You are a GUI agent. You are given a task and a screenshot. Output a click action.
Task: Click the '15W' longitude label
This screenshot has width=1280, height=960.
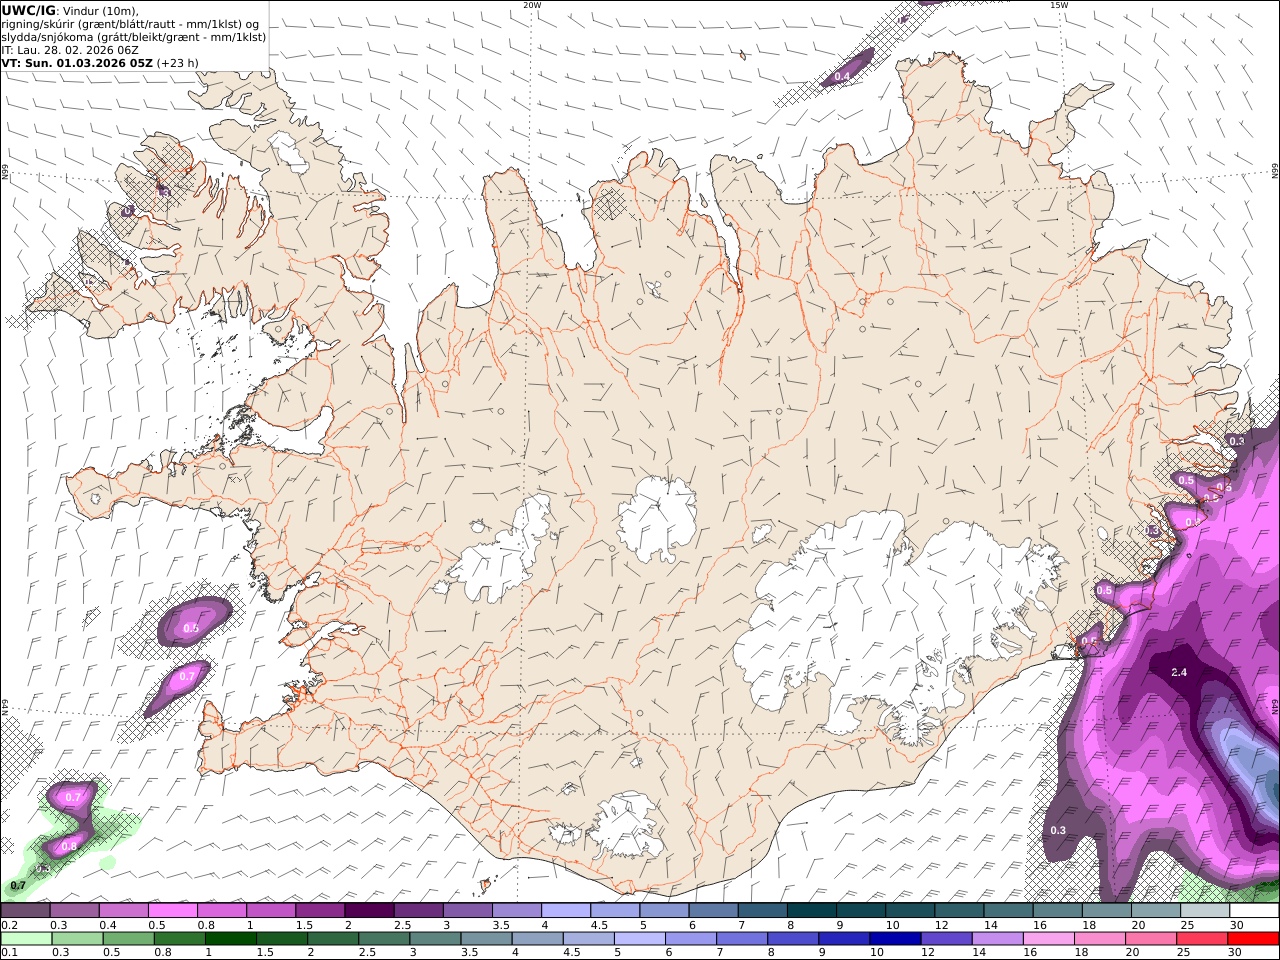pyautogui.click(x=1059, y=5)
